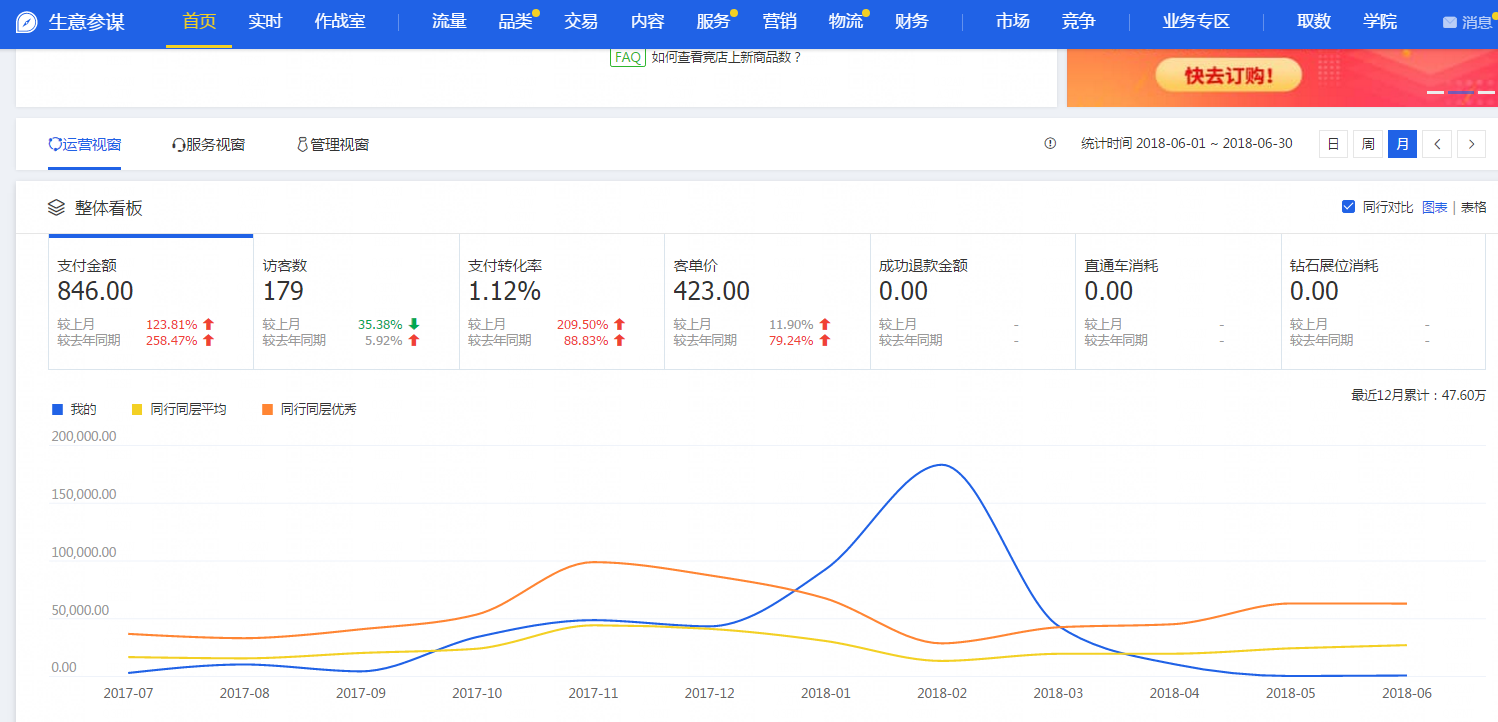Click the 快去订购! banner button
The height and width of the screenshot is (722, 1498).
coord(1228,76)
